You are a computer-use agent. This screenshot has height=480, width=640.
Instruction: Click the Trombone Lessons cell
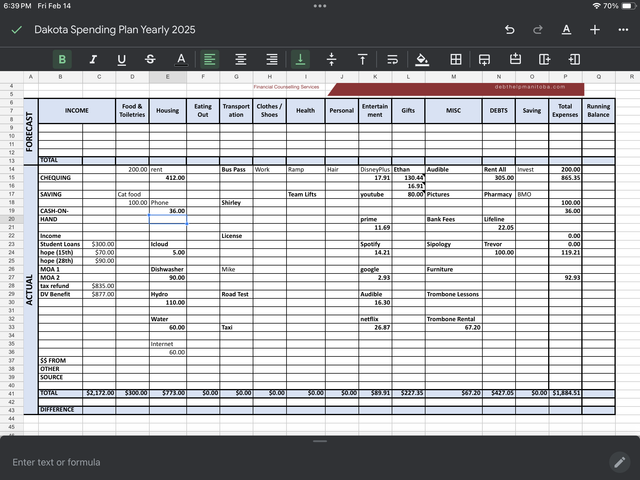coord(453,294)
